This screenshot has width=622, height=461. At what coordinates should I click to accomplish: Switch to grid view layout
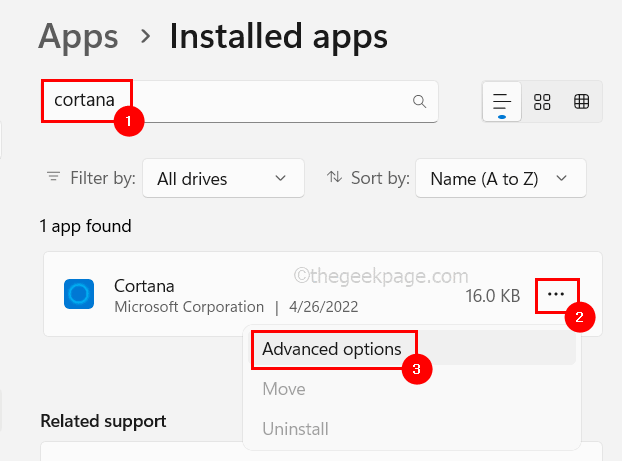coord(542,102)
